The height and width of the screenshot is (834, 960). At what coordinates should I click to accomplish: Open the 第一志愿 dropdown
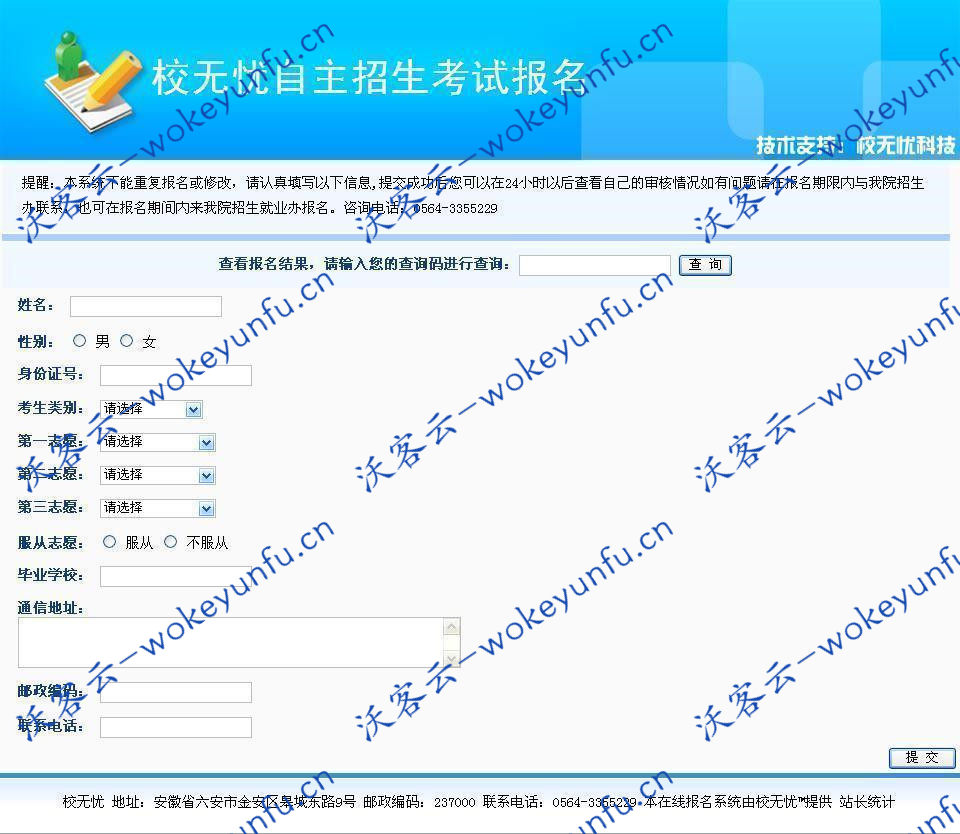pos(158,442)
